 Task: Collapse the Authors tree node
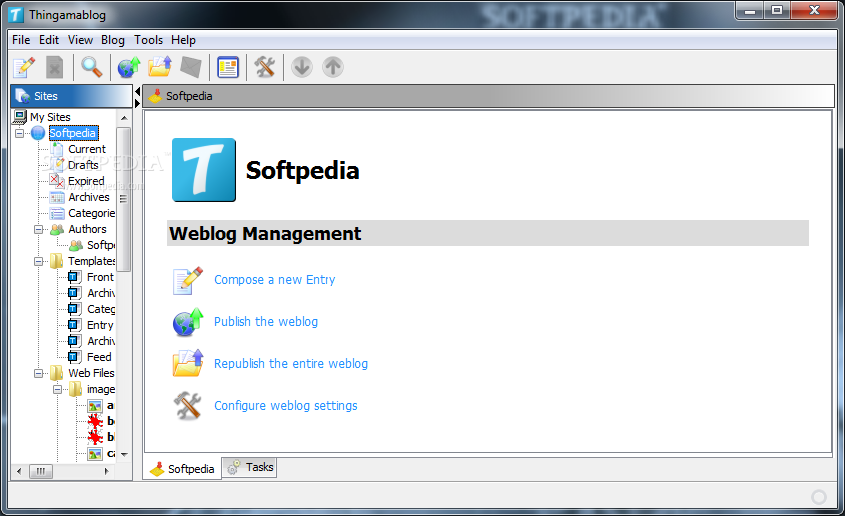point(38,229)
